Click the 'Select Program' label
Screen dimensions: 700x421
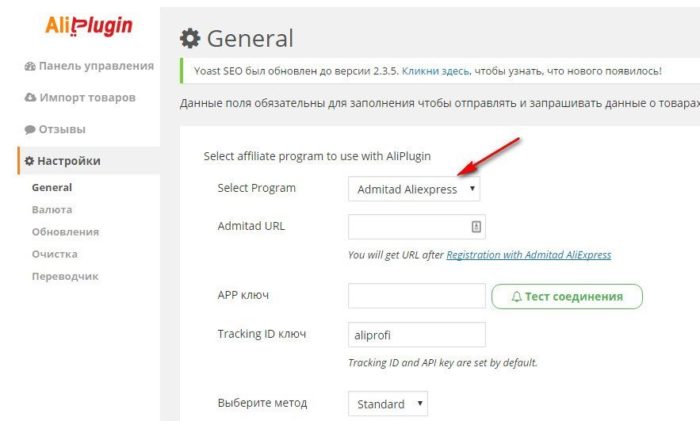pos(256,188)
